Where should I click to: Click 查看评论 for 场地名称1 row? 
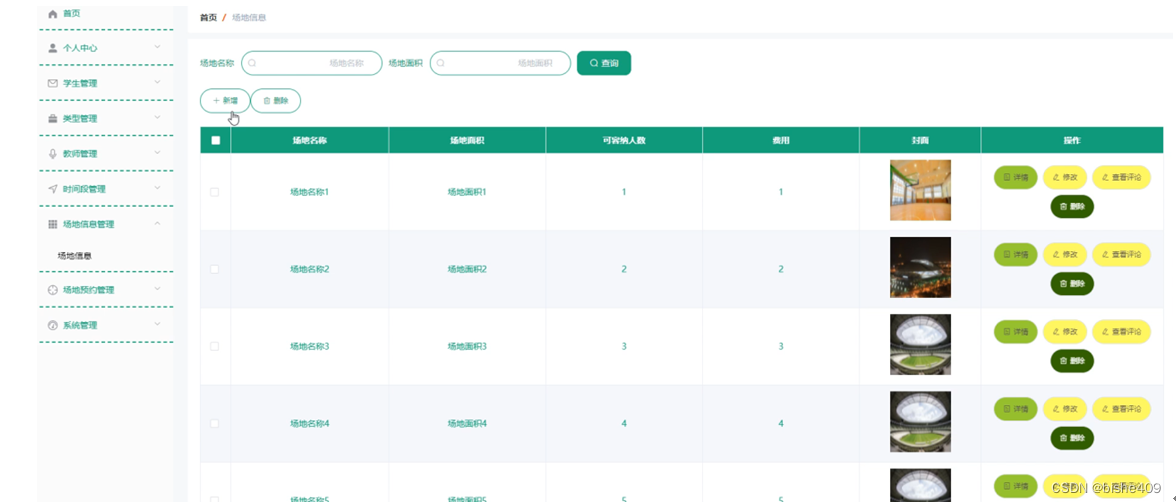coord(1121,178)
